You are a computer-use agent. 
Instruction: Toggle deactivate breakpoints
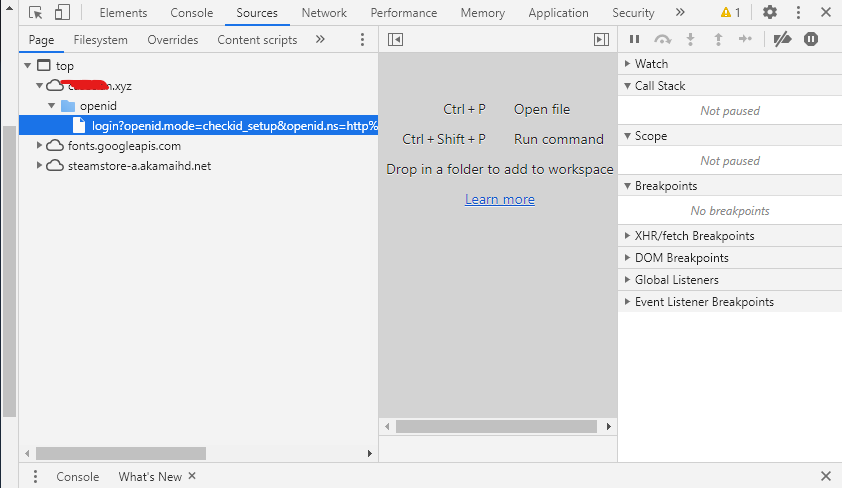pyautogui.click(x=783, y=40)
